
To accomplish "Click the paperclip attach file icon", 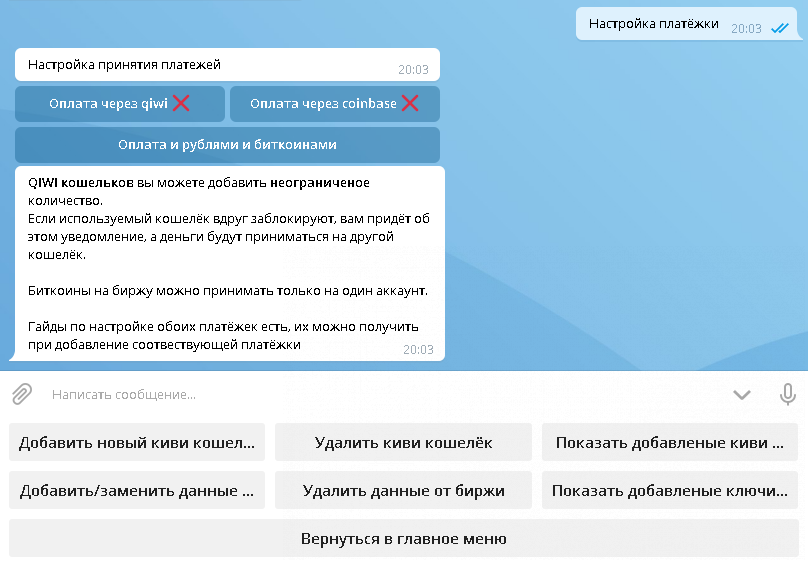I will (x=22, y=394).
